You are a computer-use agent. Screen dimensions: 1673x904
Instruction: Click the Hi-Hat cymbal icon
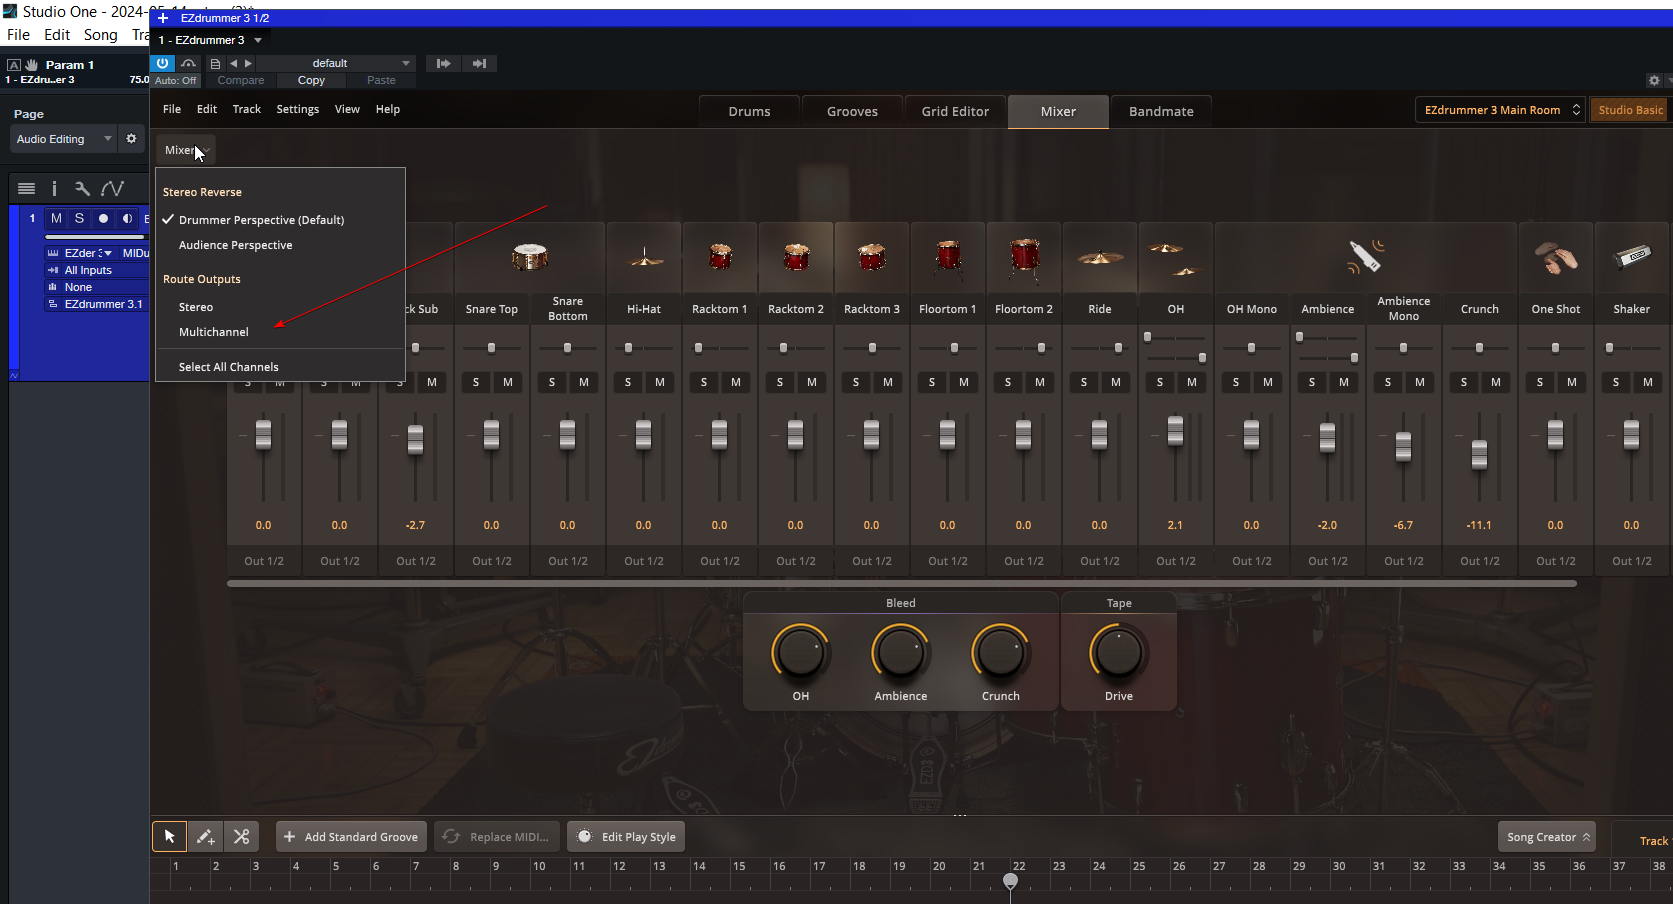644,259
